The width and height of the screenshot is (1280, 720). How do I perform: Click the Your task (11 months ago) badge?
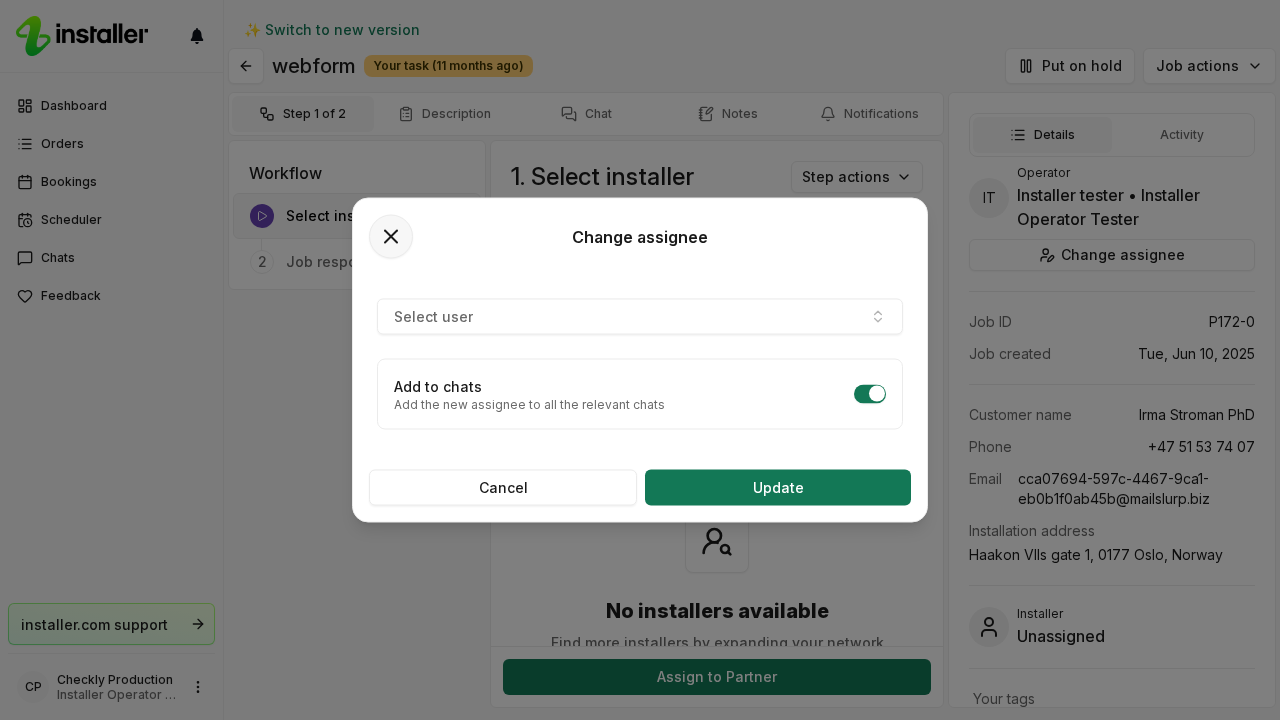448,66
